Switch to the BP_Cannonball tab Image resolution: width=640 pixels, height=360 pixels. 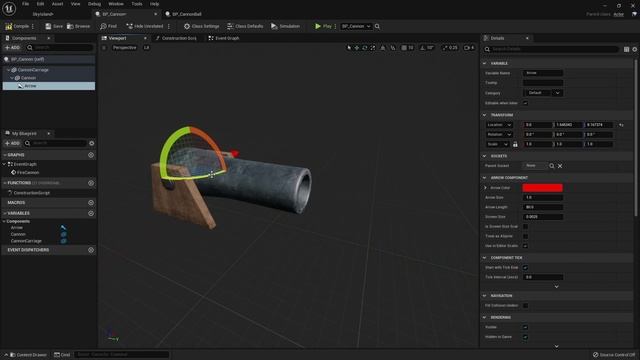coord(184,14)
